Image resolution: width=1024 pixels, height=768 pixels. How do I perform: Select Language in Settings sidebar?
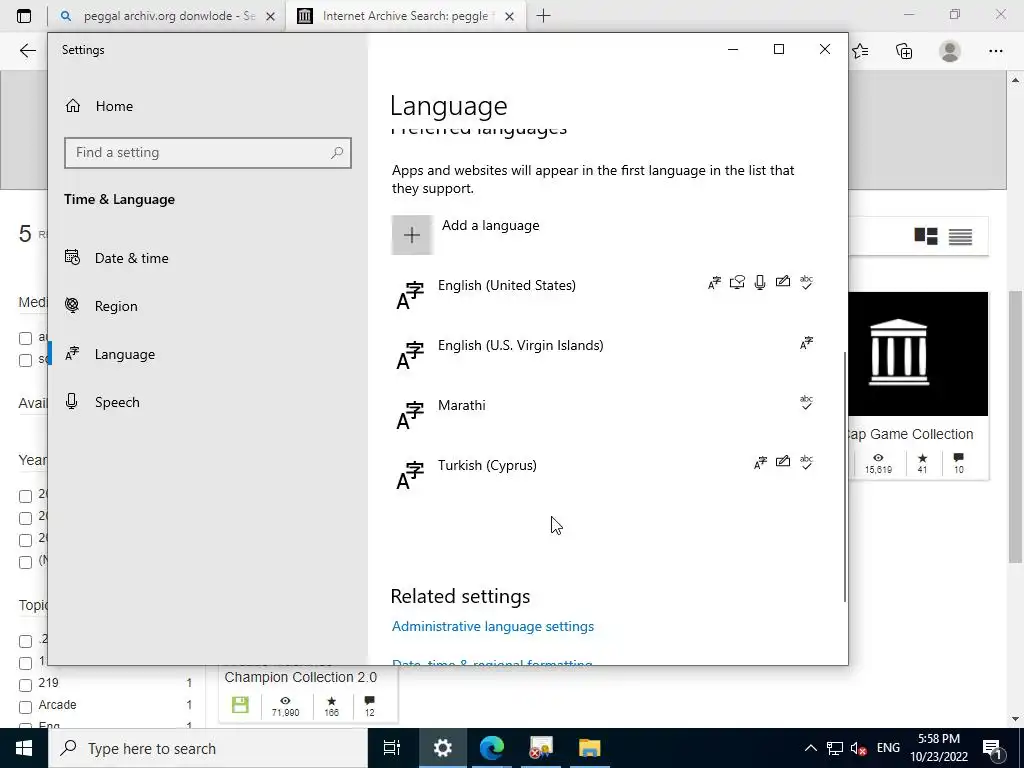(111, 354)
